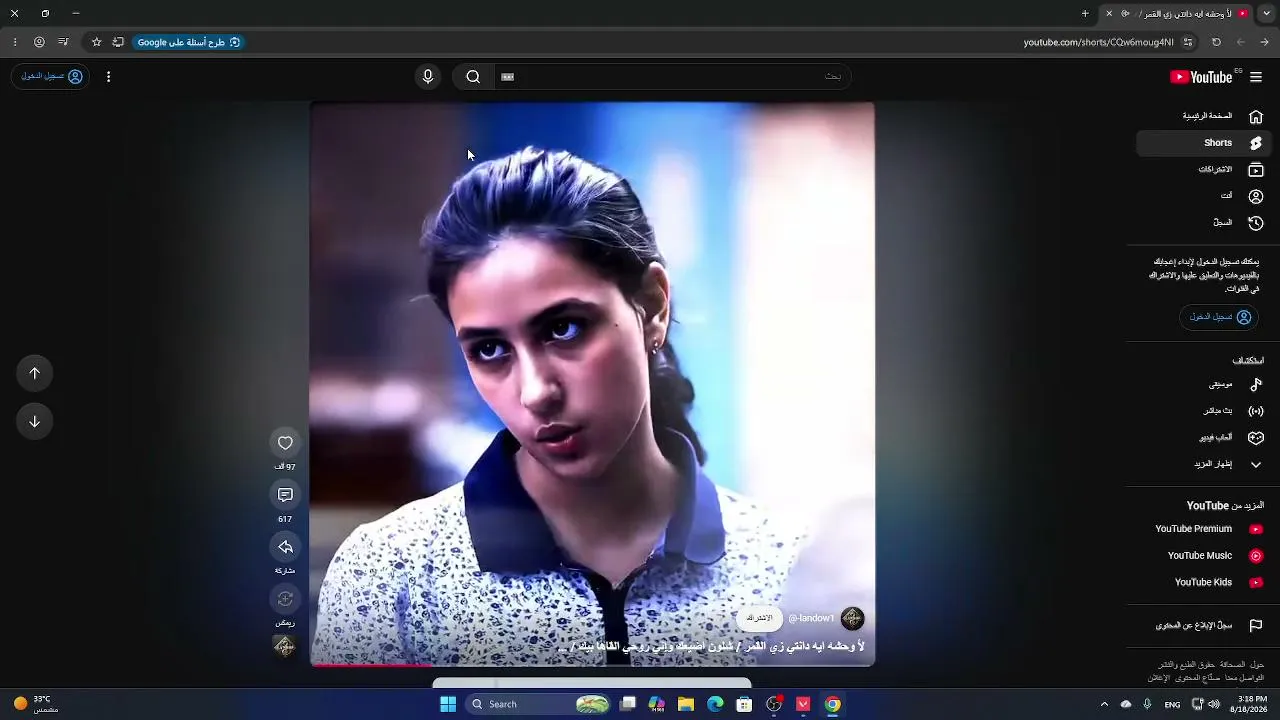1280x720 pixels.
Task: Remix this Short
Action: 285,599
